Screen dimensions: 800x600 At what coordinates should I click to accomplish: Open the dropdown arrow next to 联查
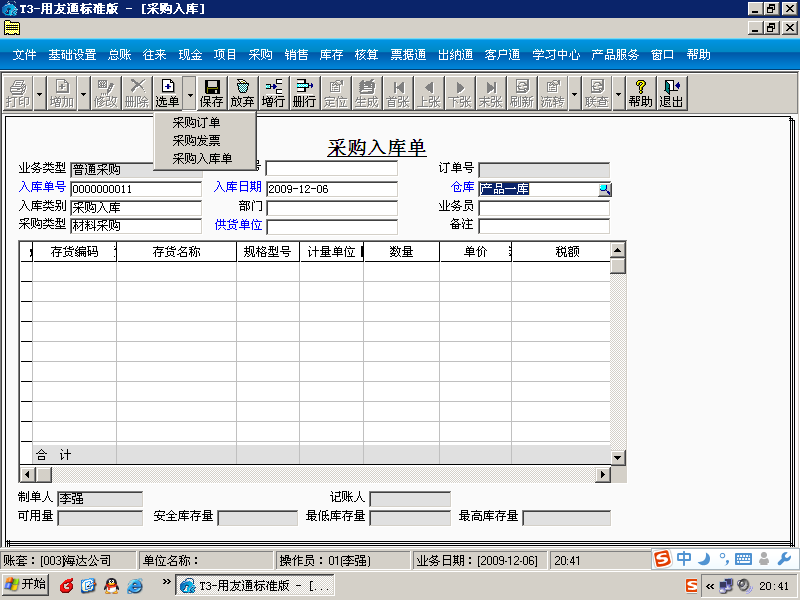pos(618,94)
